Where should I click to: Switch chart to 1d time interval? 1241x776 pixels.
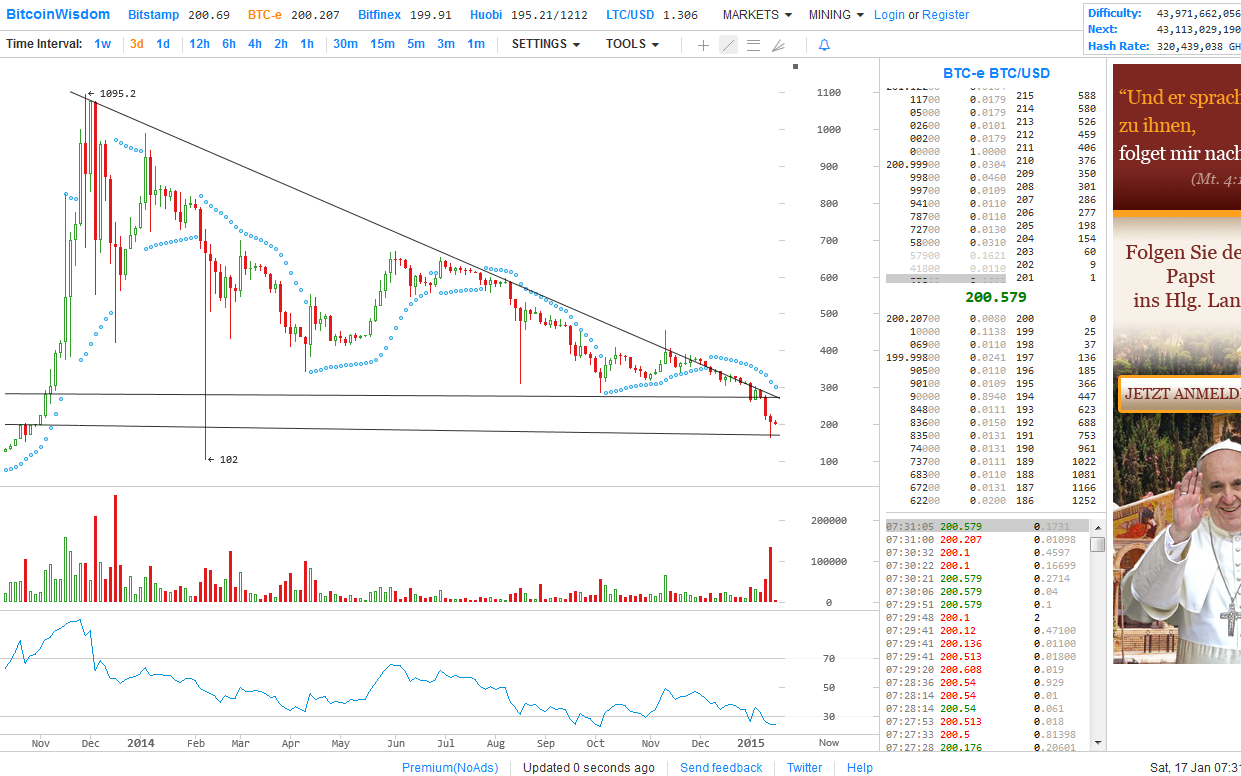(x=162, y=44)
